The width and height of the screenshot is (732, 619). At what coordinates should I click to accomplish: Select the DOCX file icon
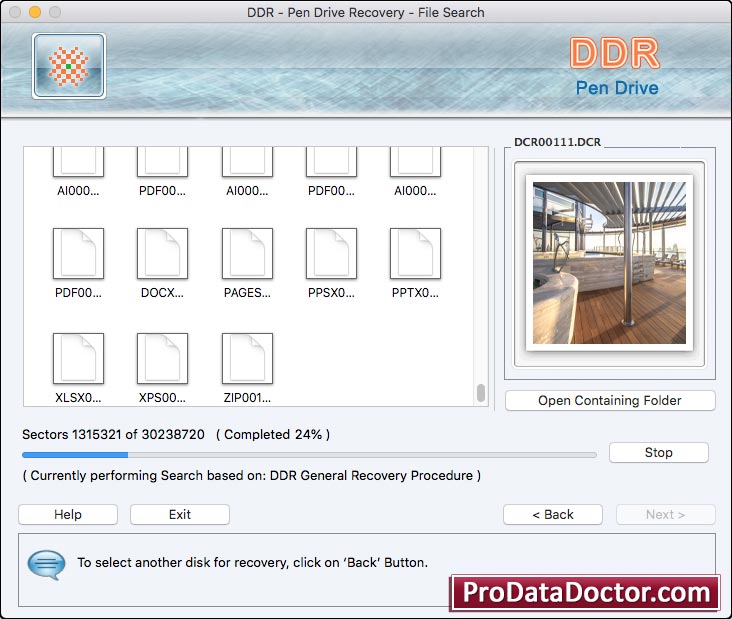point(162,253)
